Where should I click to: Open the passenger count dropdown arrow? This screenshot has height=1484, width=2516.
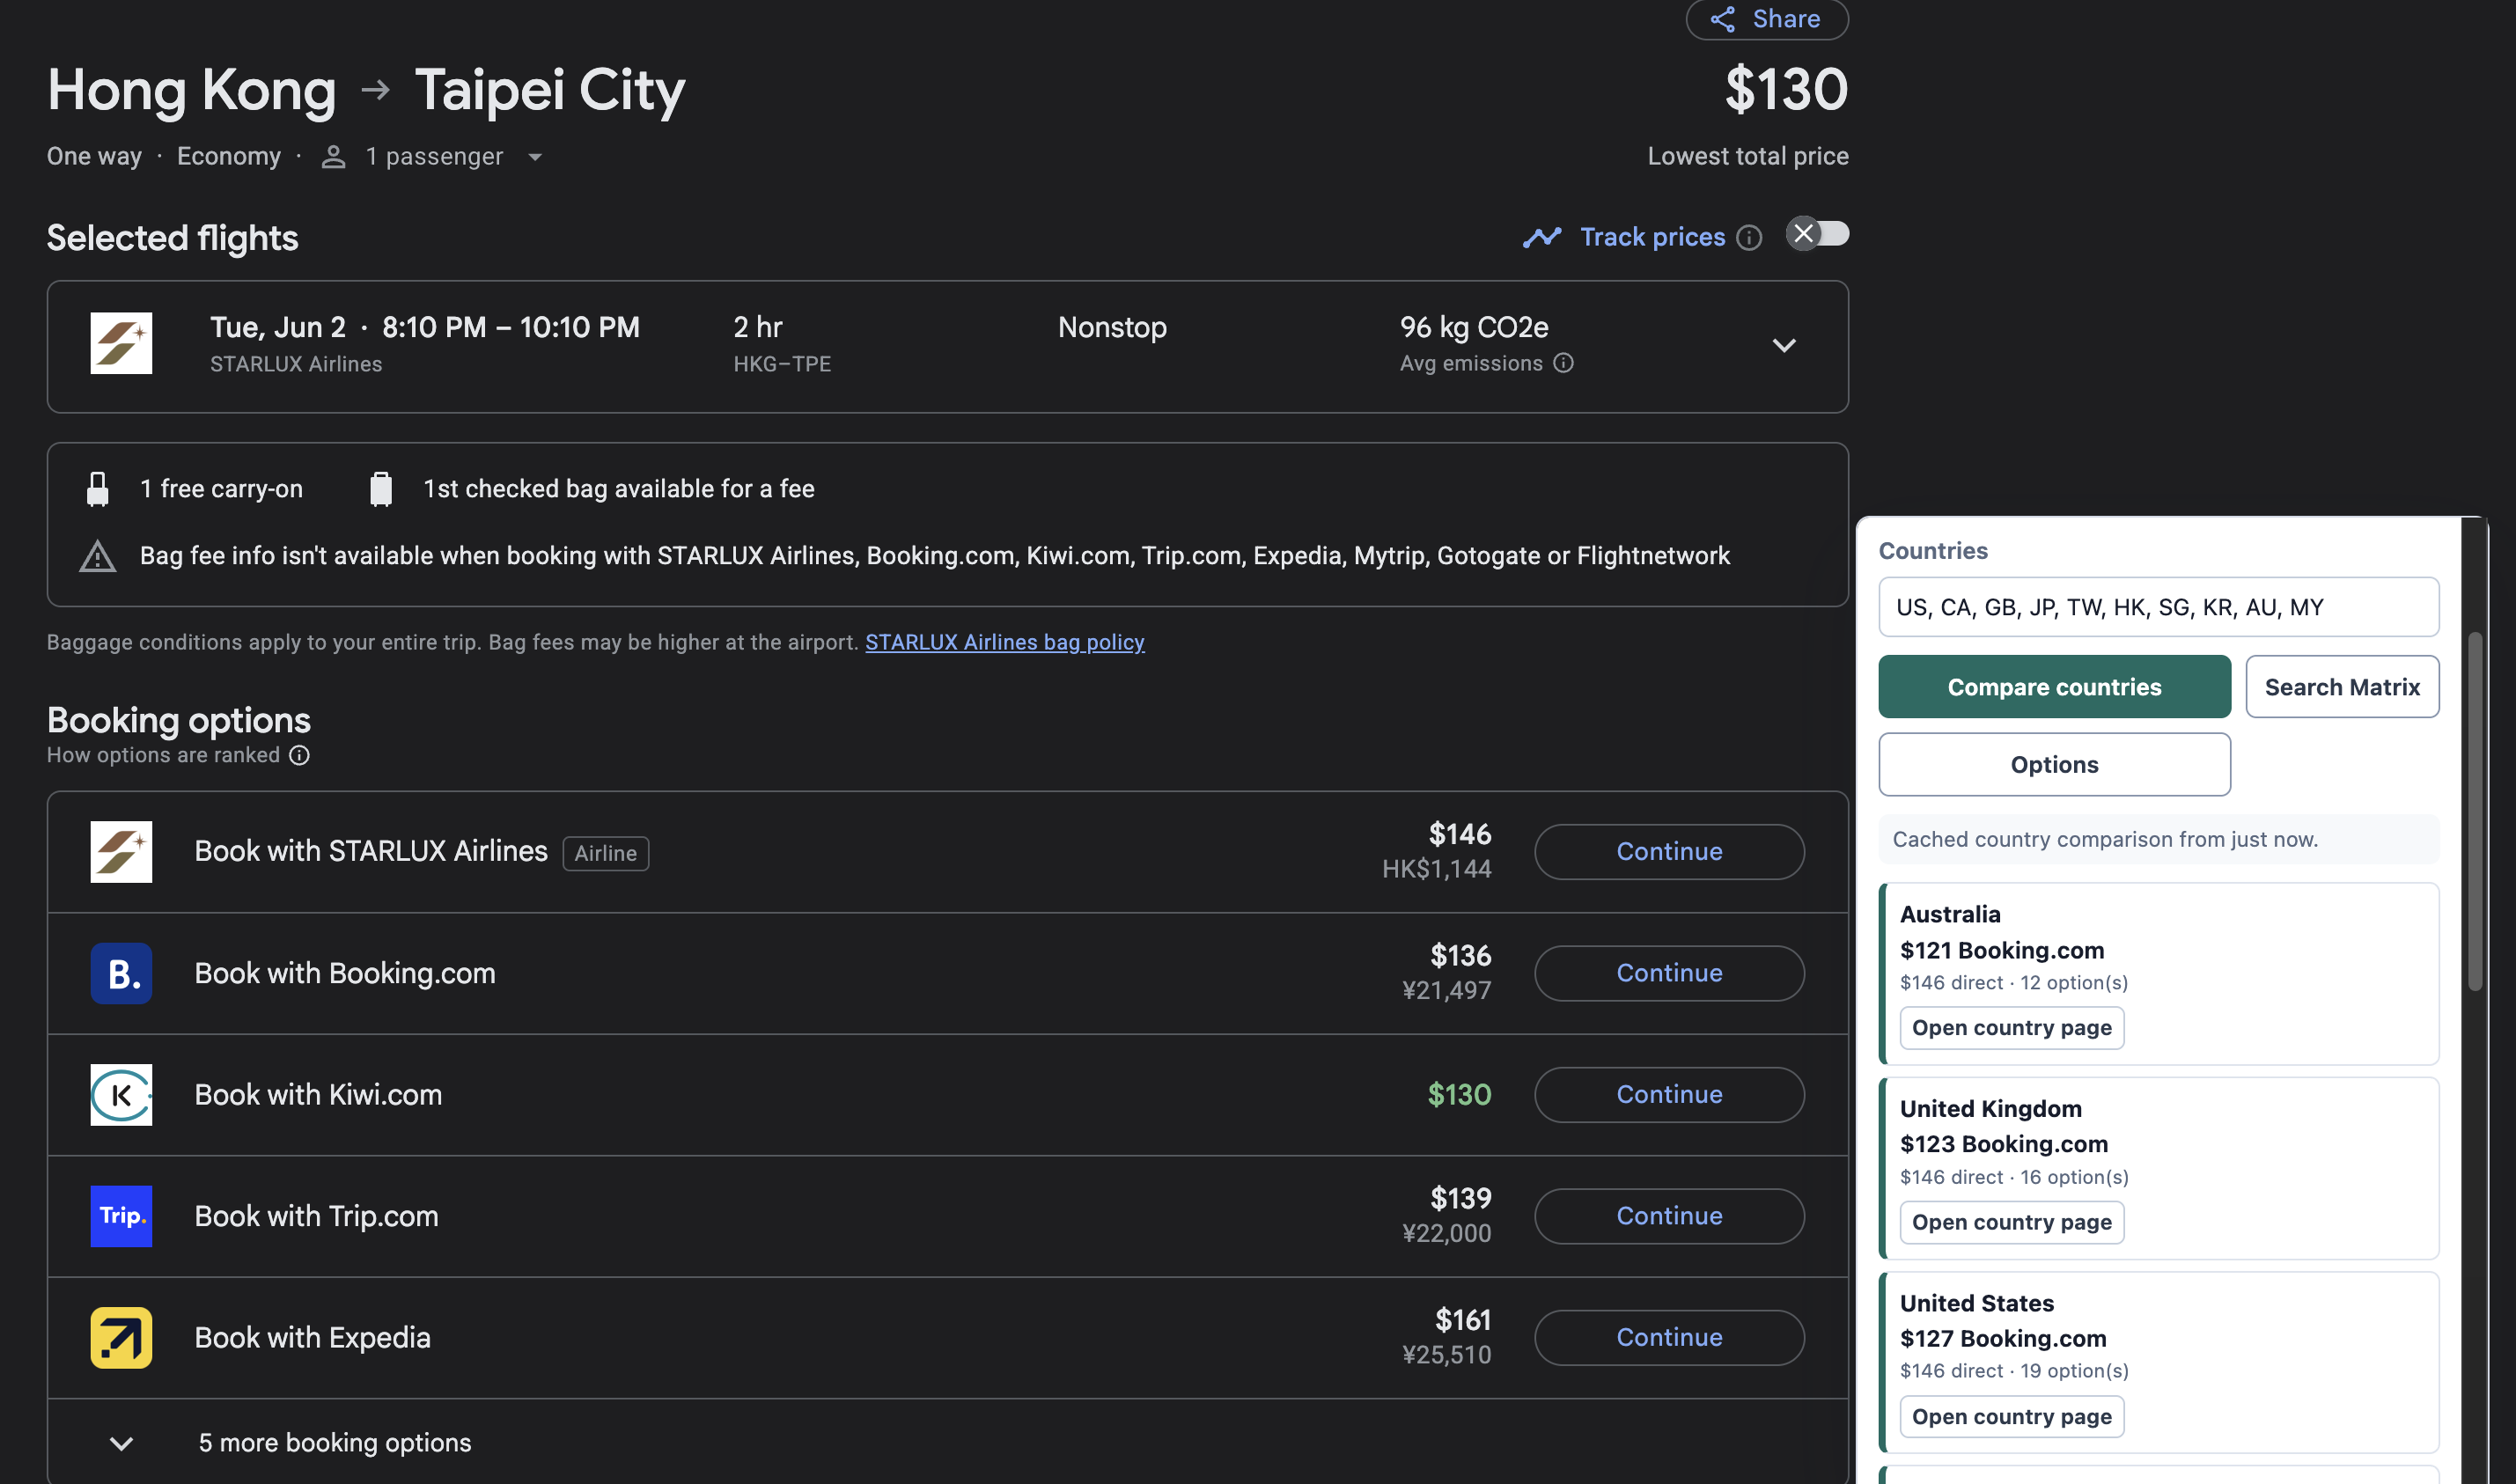[535, 157]
